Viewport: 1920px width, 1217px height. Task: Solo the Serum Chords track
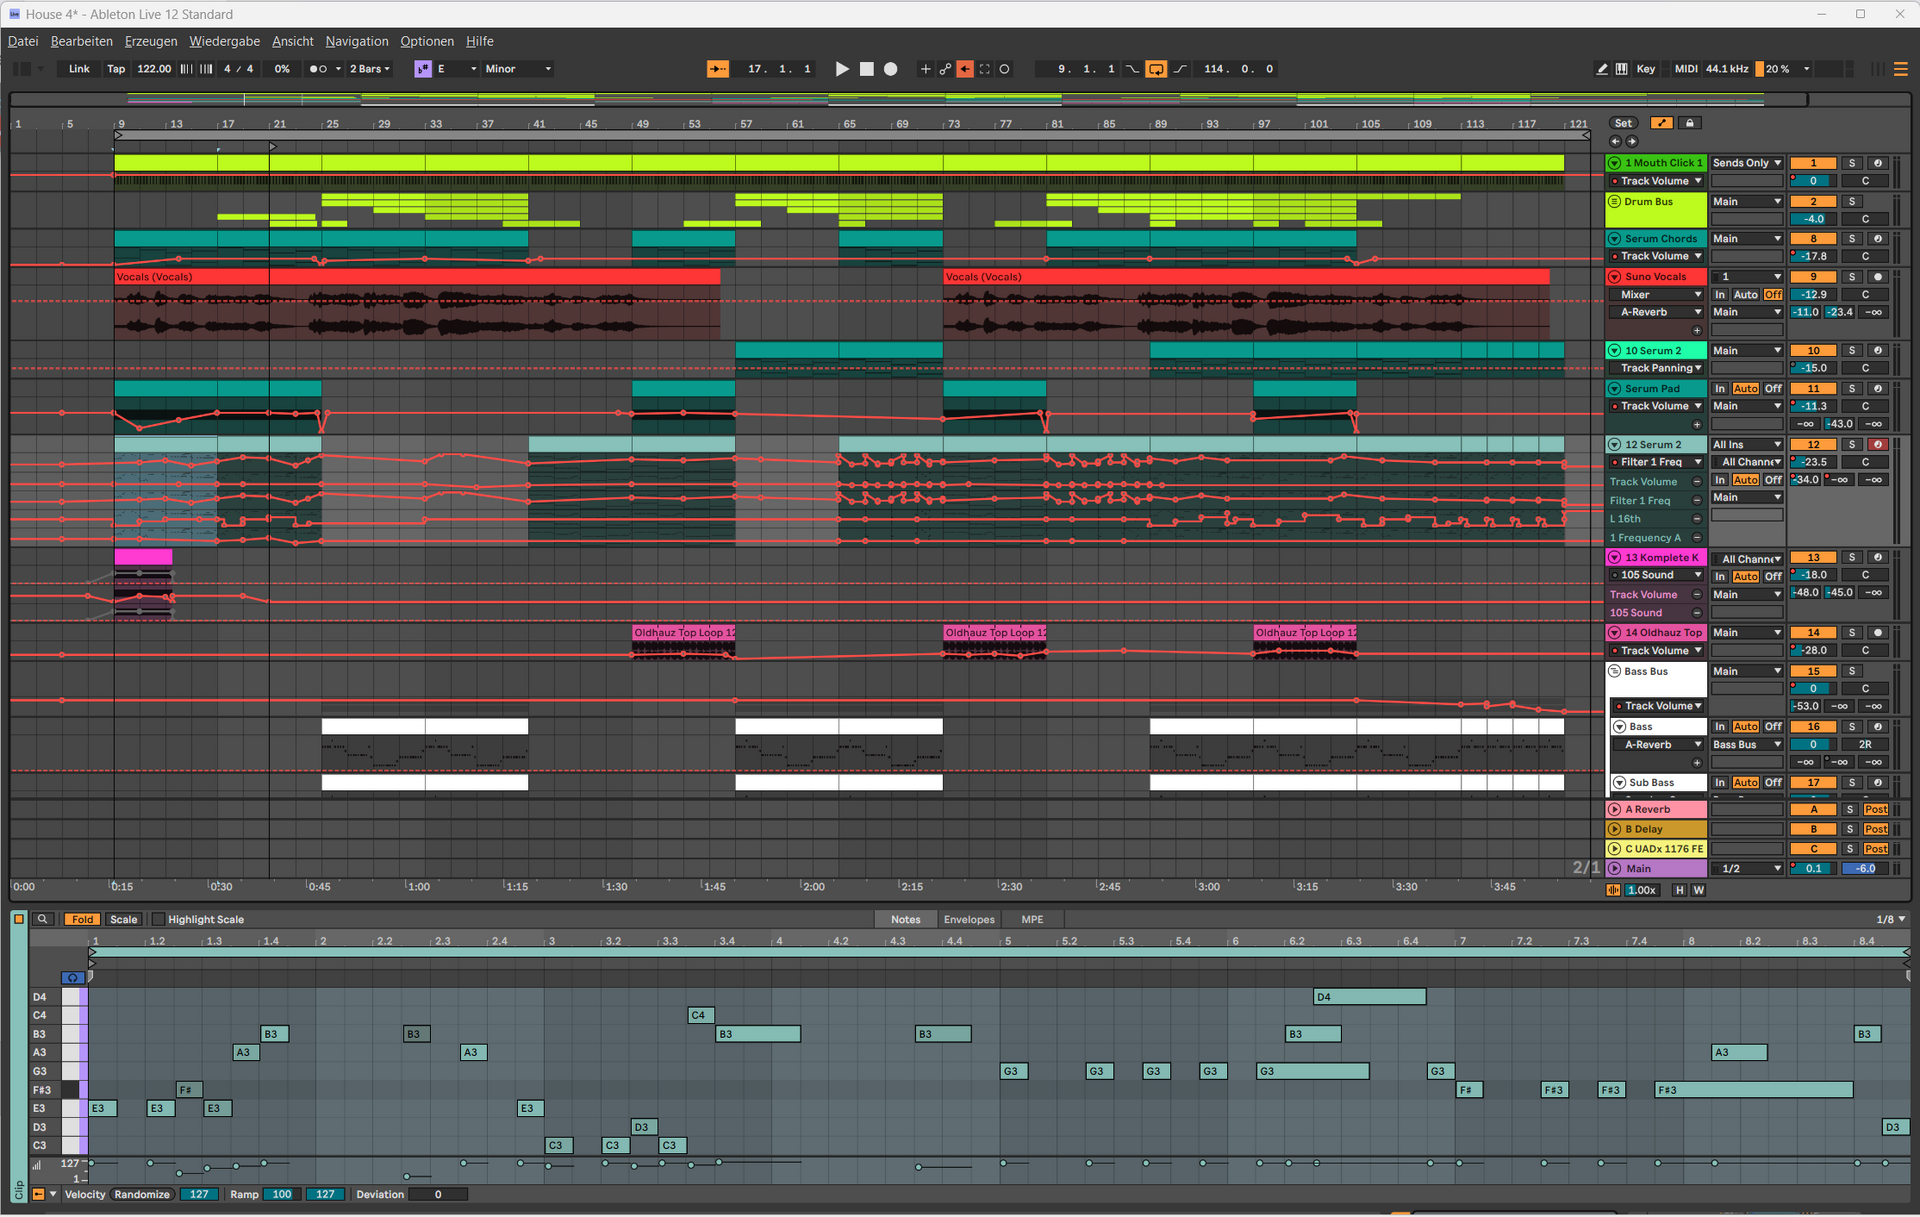(x=1851, y=239)
